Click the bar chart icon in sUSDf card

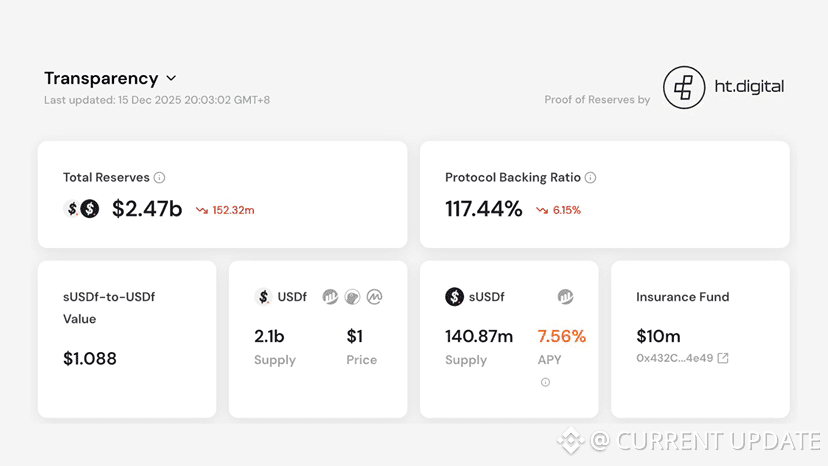point(565,297)
